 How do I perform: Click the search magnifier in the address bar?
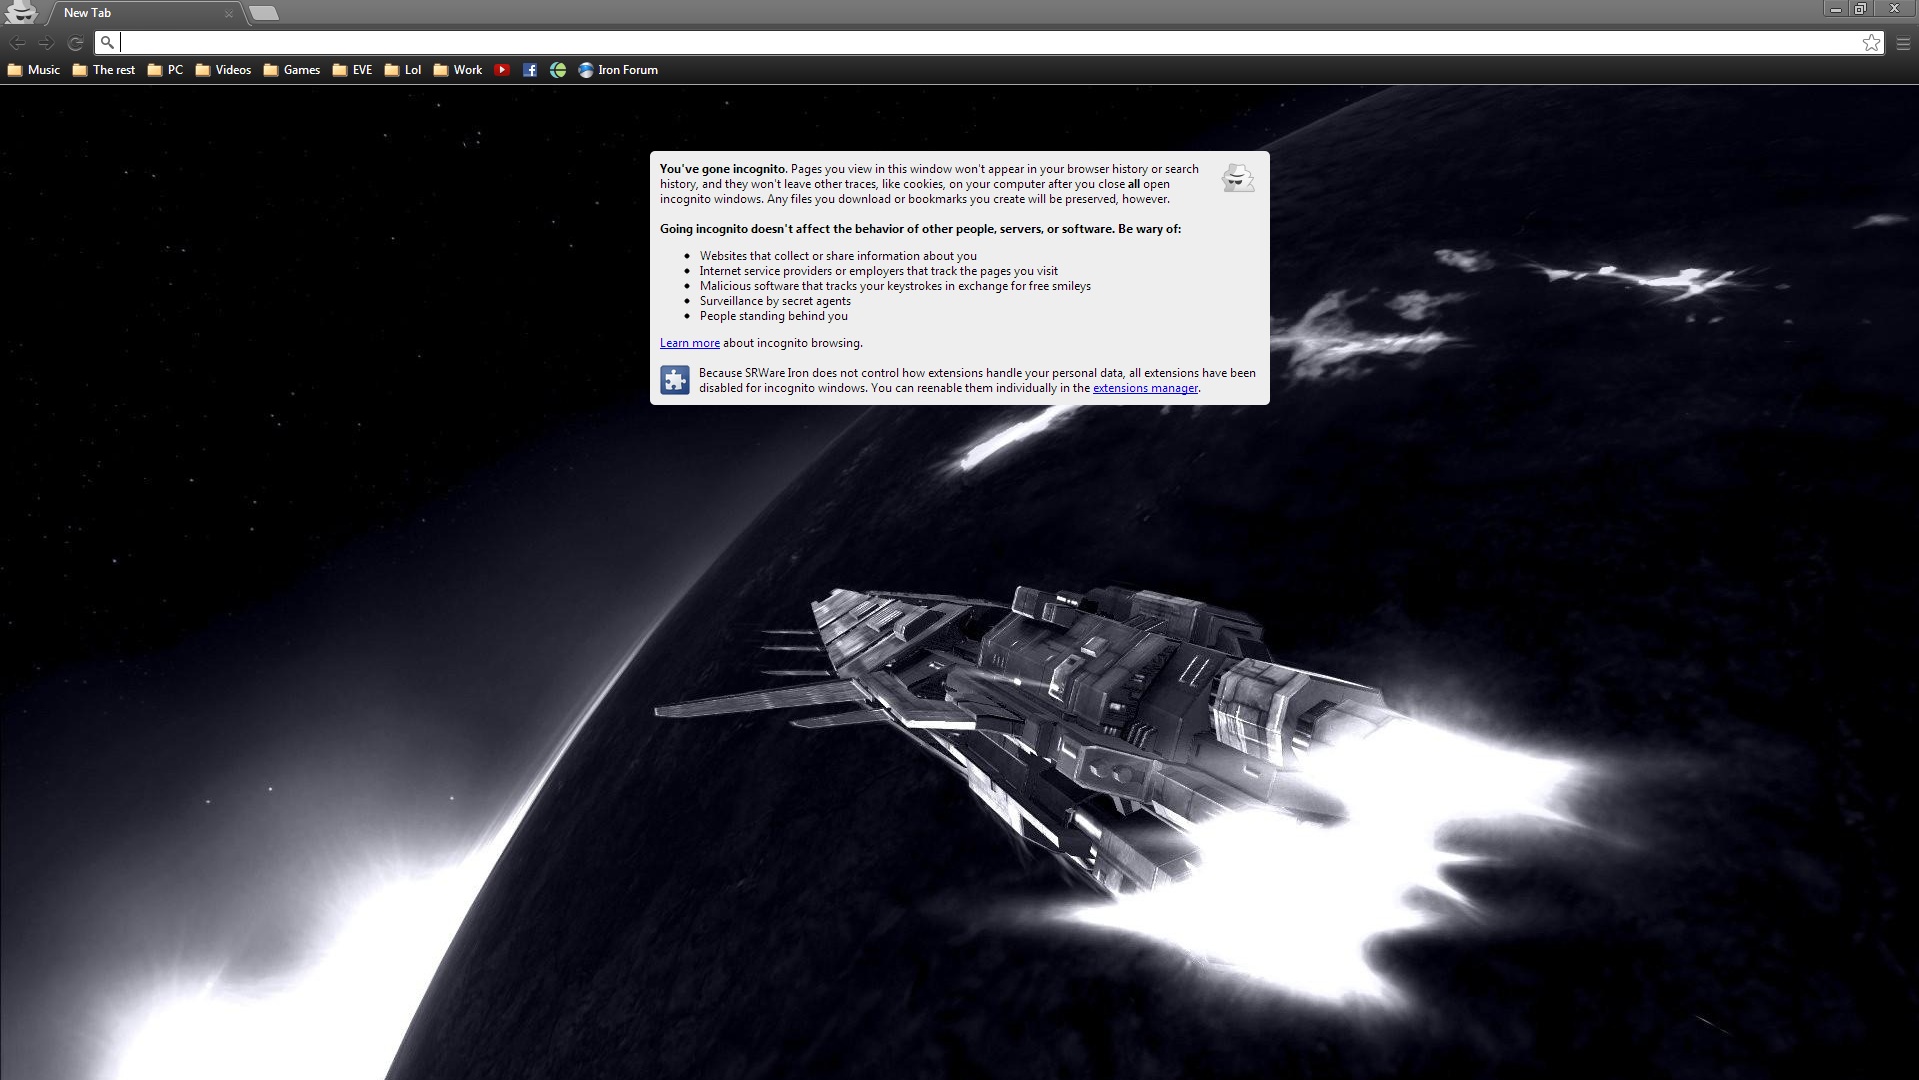point(107,42)
